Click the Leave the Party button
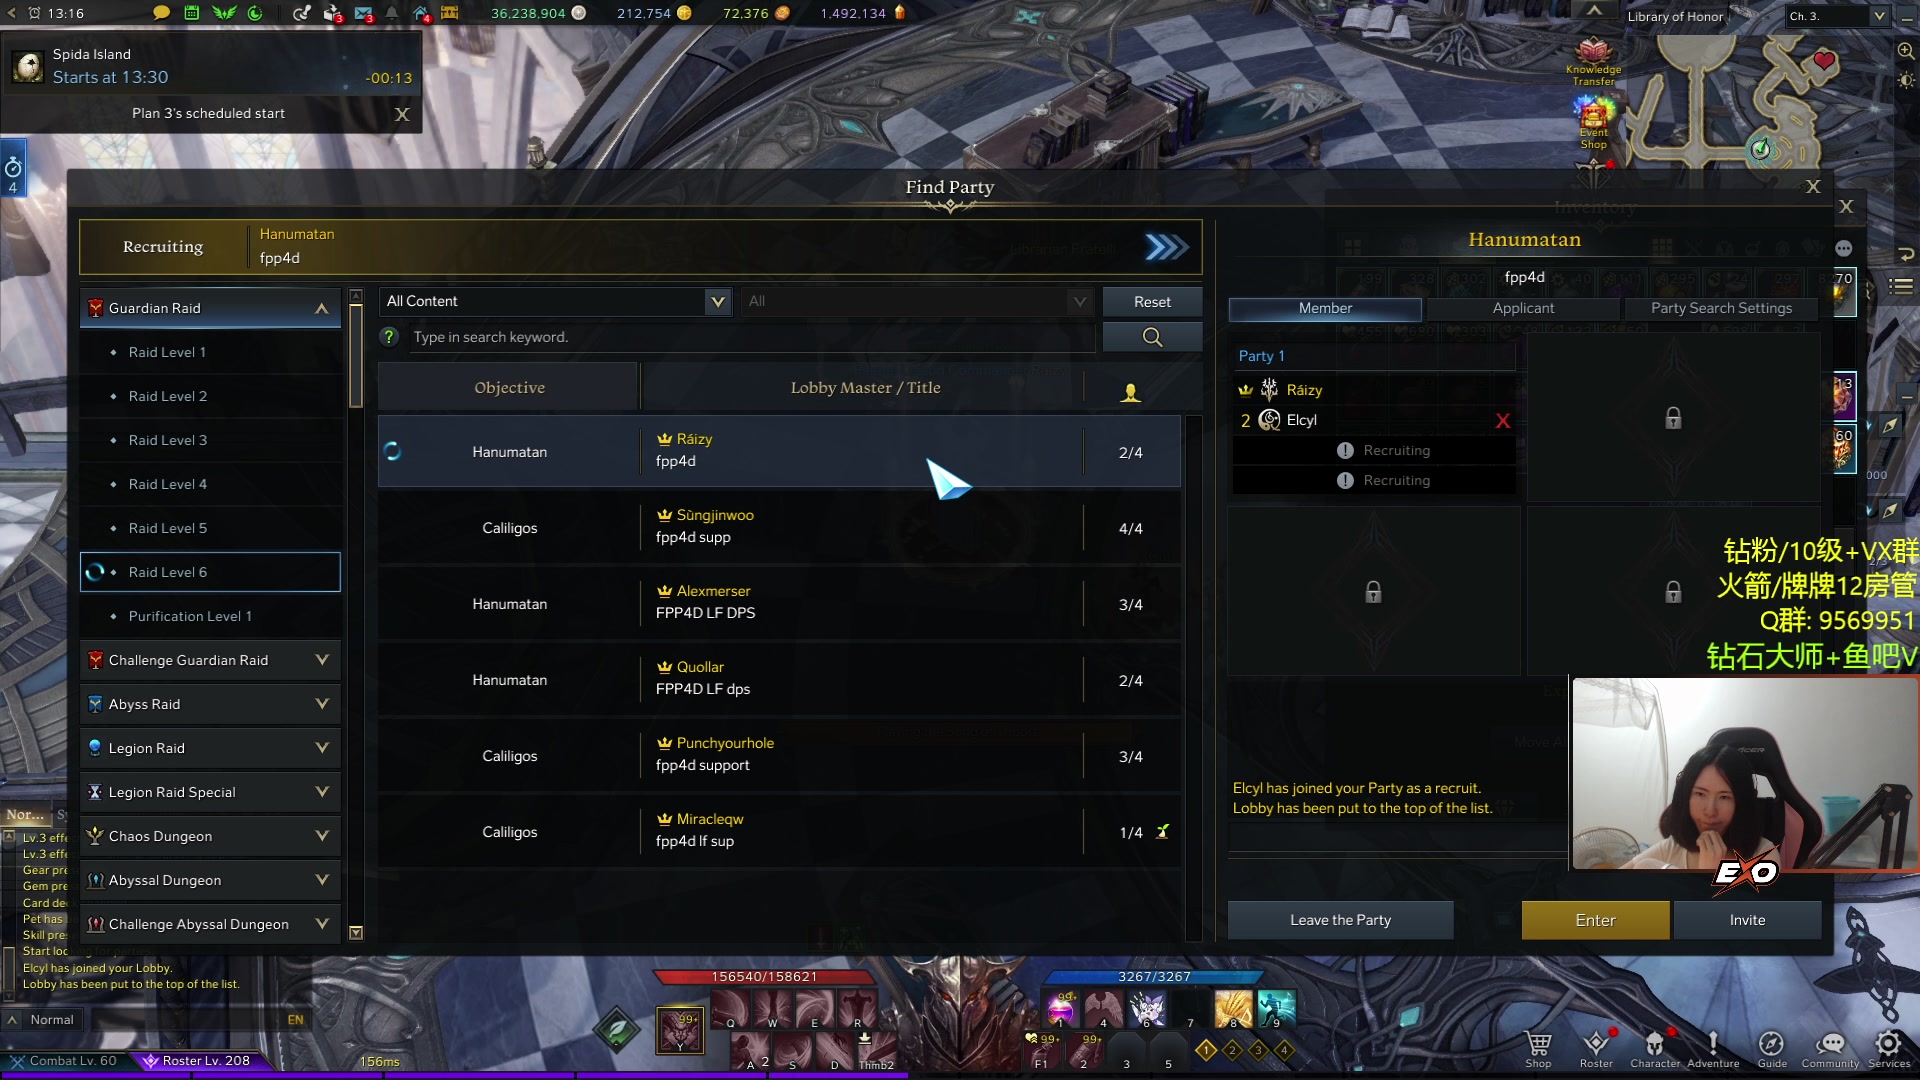This screenshot has height=1080, width=1920. [x=1340, y=920]
